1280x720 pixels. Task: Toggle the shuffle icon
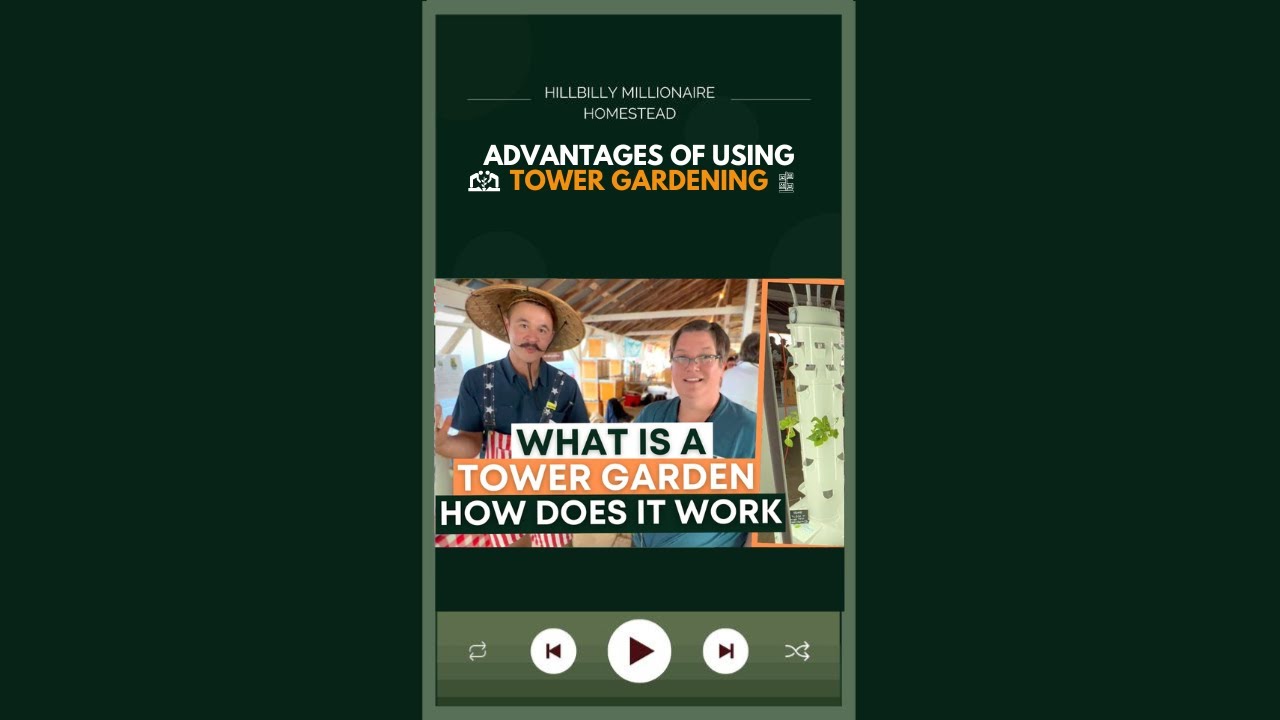pyautogui.click(x=797, y=651)
